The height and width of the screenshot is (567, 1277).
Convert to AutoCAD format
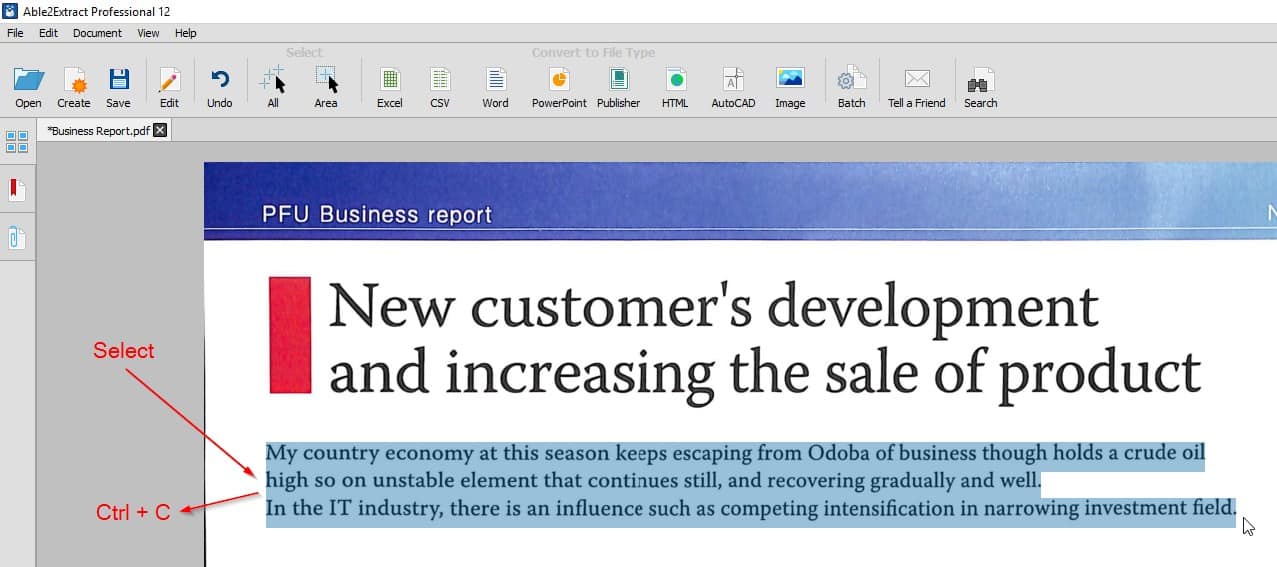coord(733,80)
